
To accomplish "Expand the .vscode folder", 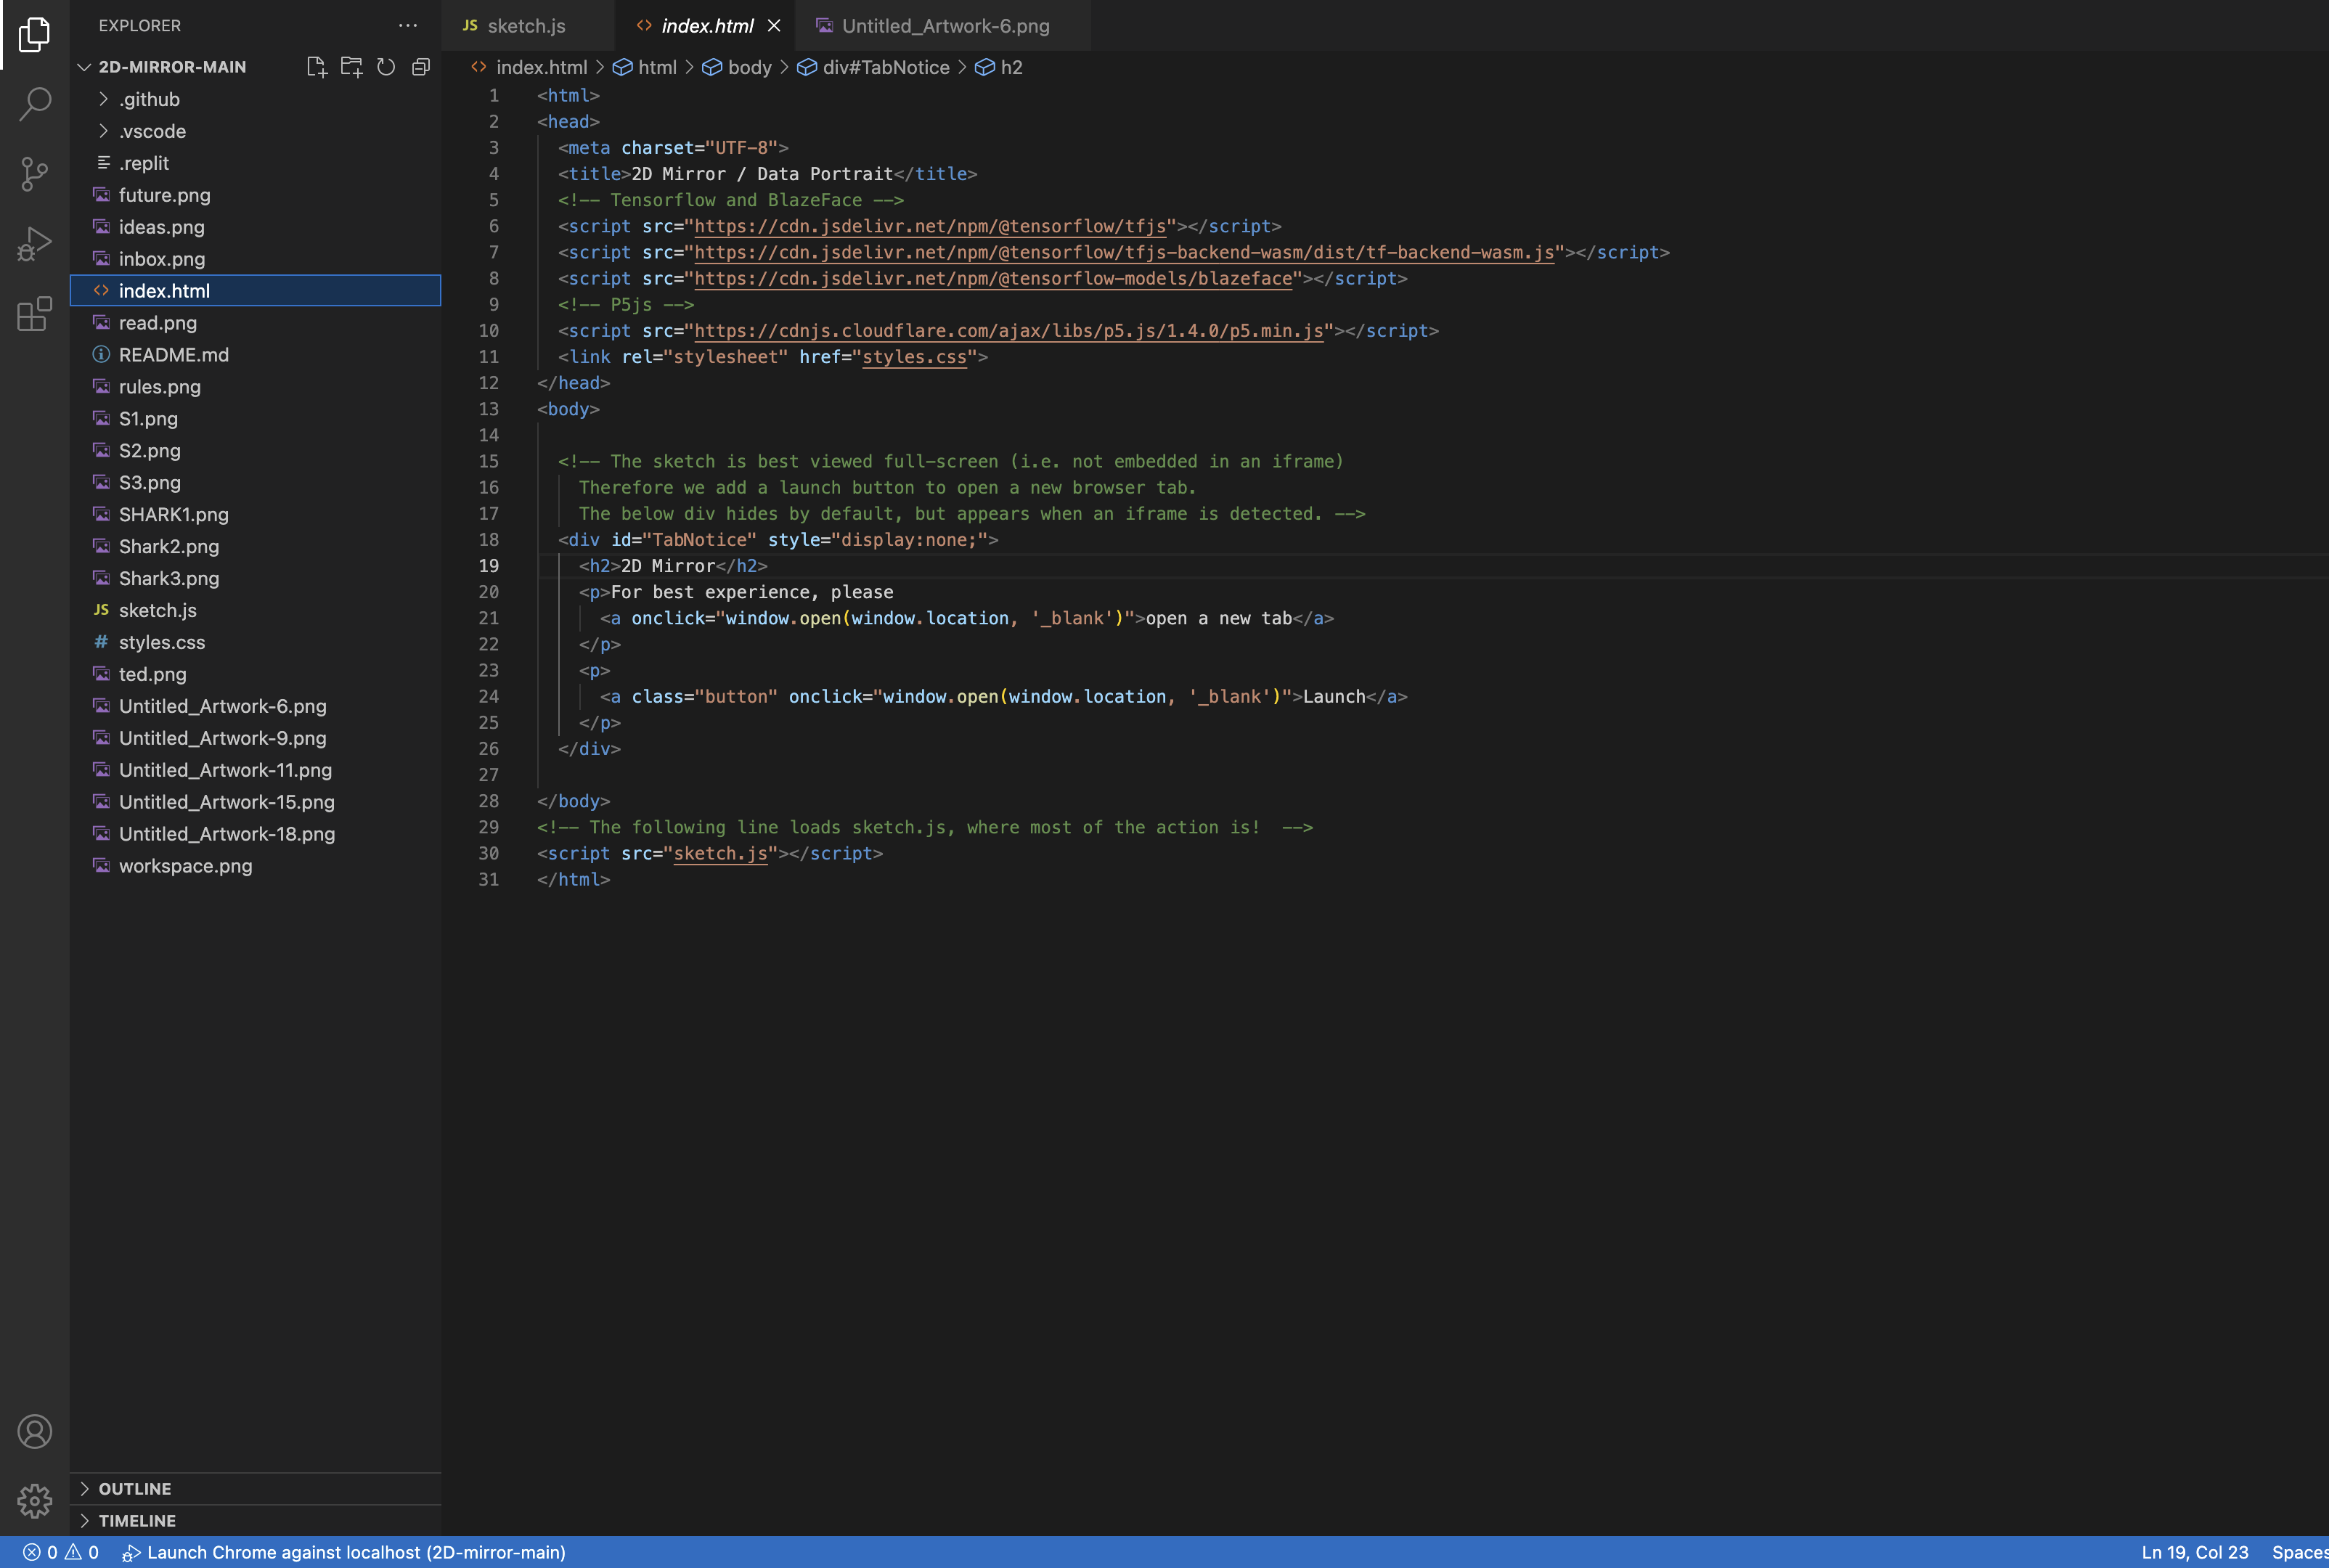I will (x=152, y=131).
